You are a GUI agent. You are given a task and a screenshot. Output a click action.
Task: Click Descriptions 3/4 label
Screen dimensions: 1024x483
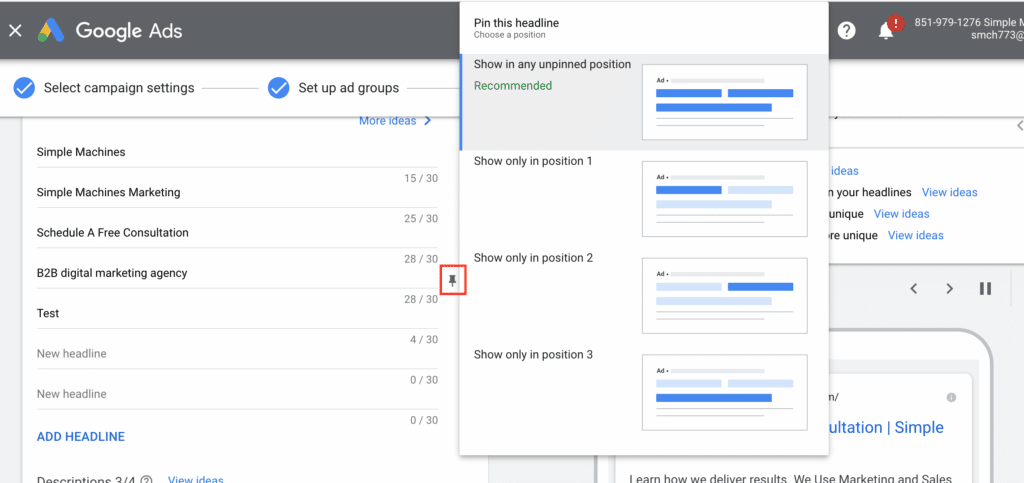pos(86,480)
